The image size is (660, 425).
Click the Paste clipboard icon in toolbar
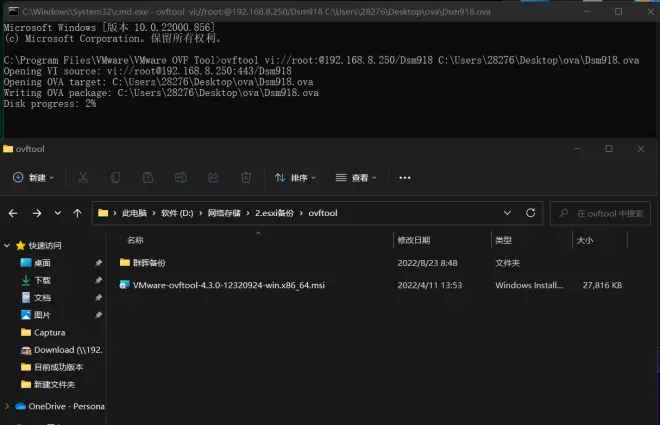148,178
